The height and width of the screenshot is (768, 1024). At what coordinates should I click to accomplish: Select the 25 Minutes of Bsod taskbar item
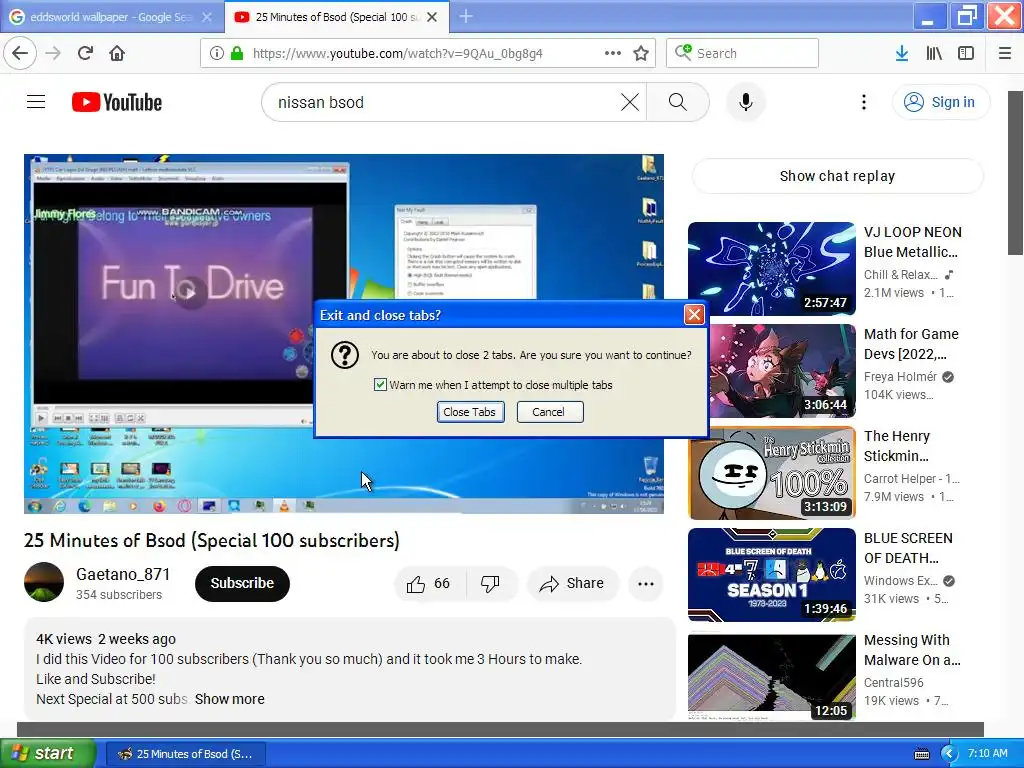point(185,754)
